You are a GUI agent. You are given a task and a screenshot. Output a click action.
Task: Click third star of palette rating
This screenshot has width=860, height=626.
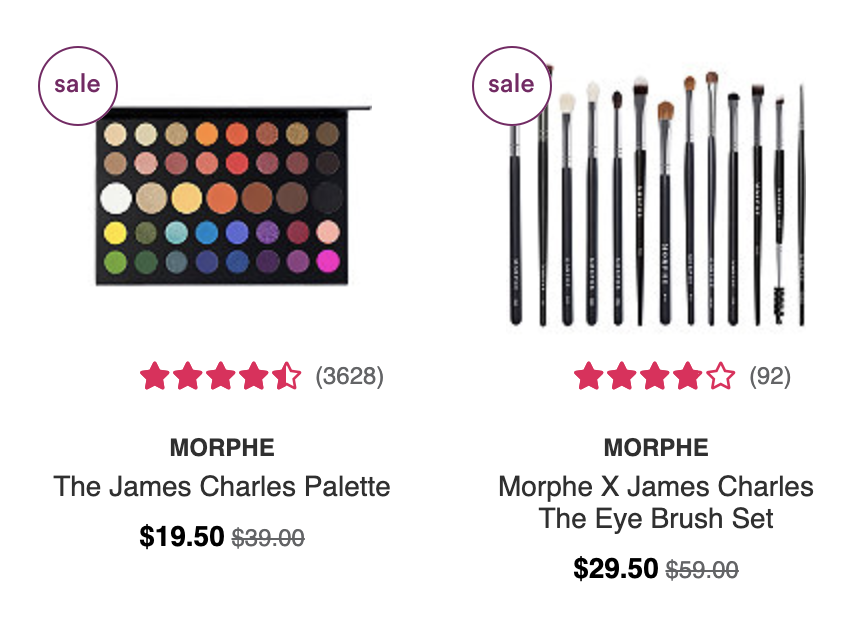pyautogui.click(x=220, y=376)
